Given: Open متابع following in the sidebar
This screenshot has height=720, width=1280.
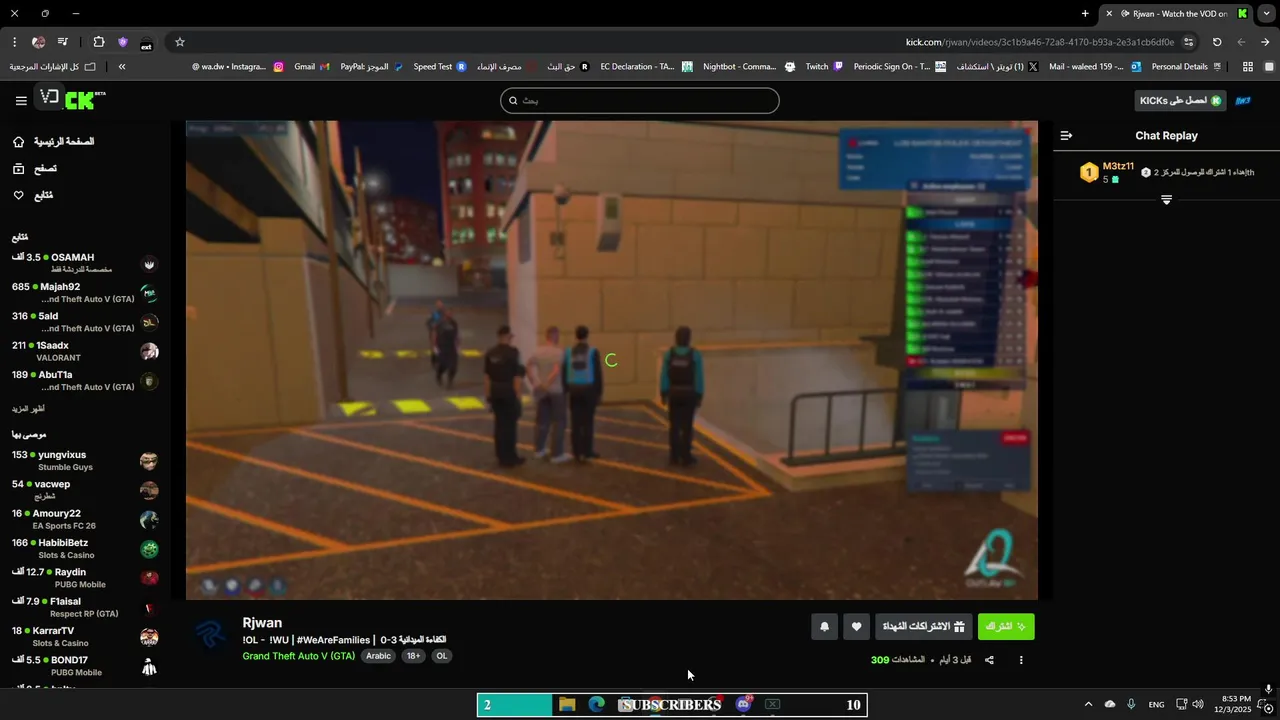Looking at the screenshot, I should point(33,195).
